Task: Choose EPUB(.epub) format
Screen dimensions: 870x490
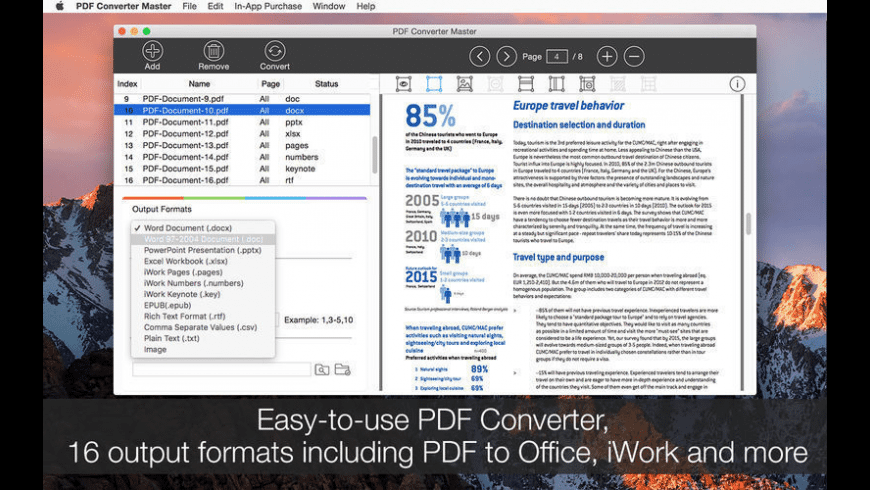Action: point(203,305)
